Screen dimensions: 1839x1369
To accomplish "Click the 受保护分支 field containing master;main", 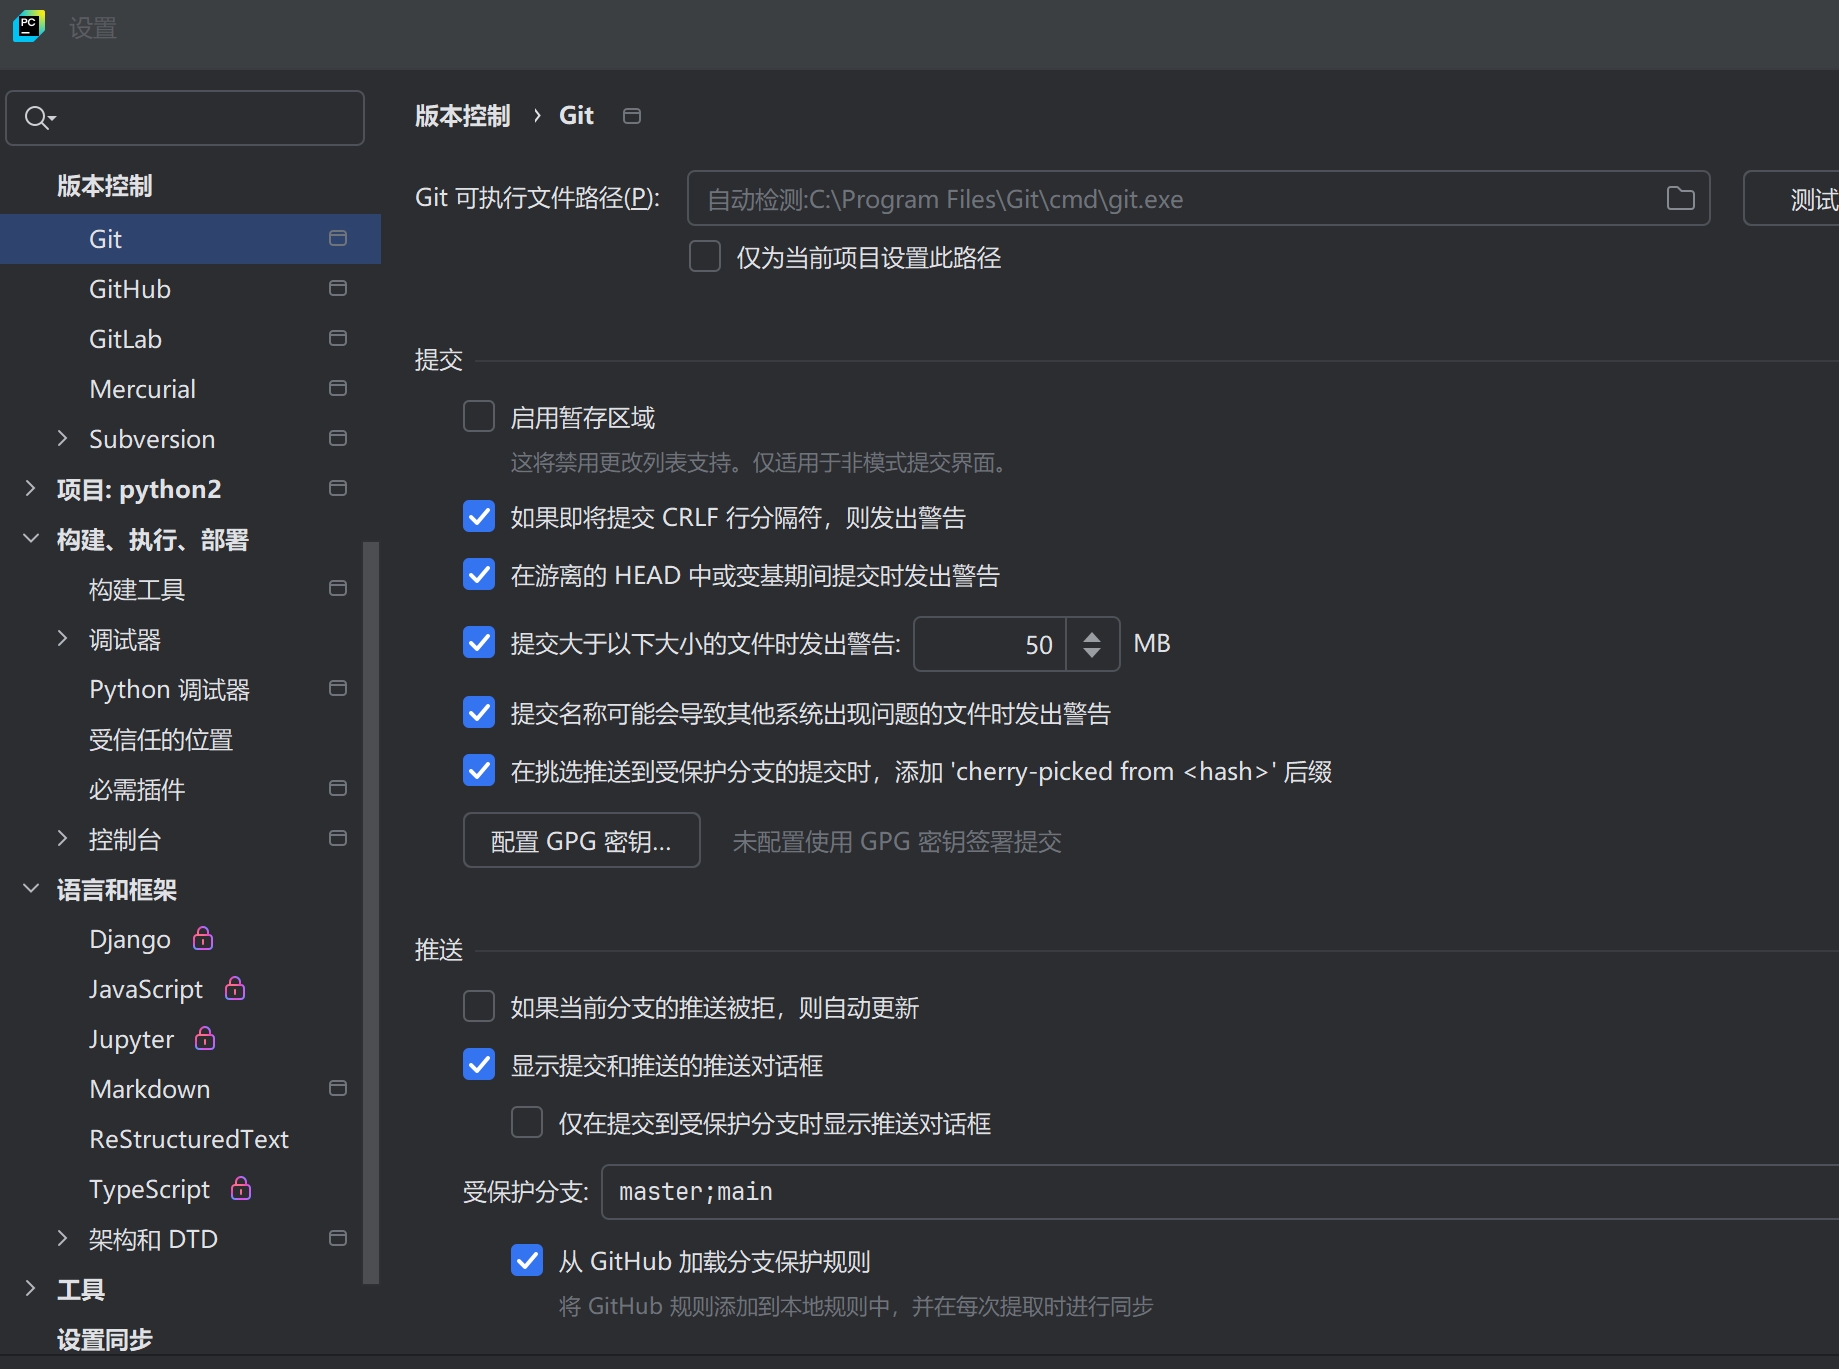I will (1220, 1191).
